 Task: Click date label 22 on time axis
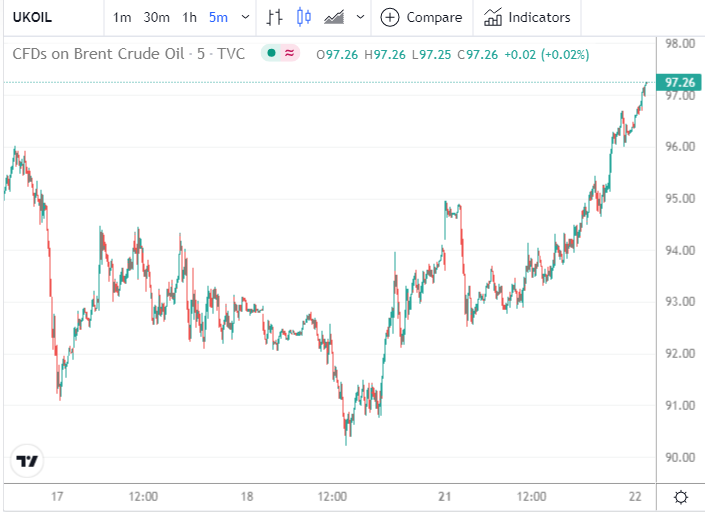point(635,496)
